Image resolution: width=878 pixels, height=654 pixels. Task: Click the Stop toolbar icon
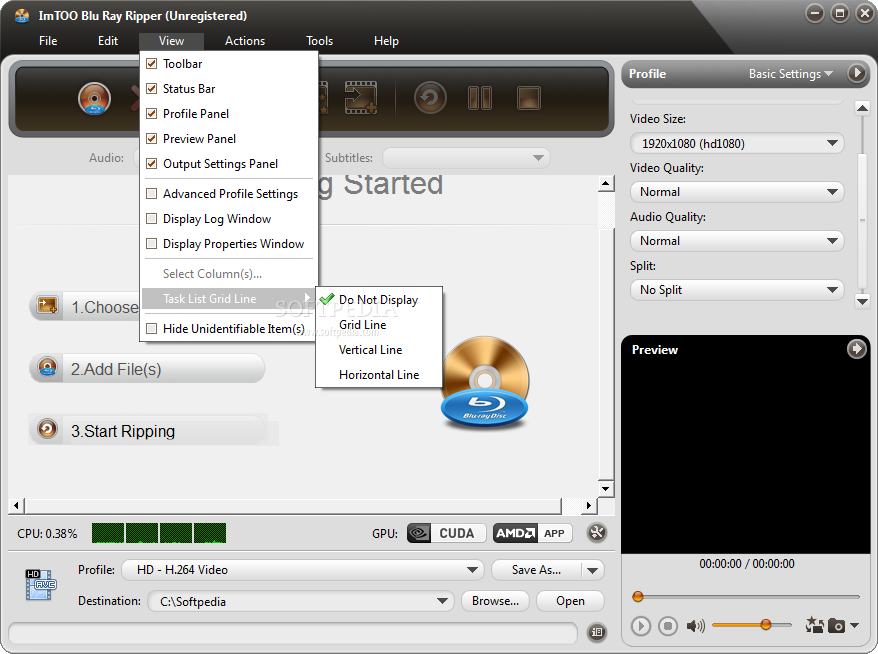coord(529,99)
